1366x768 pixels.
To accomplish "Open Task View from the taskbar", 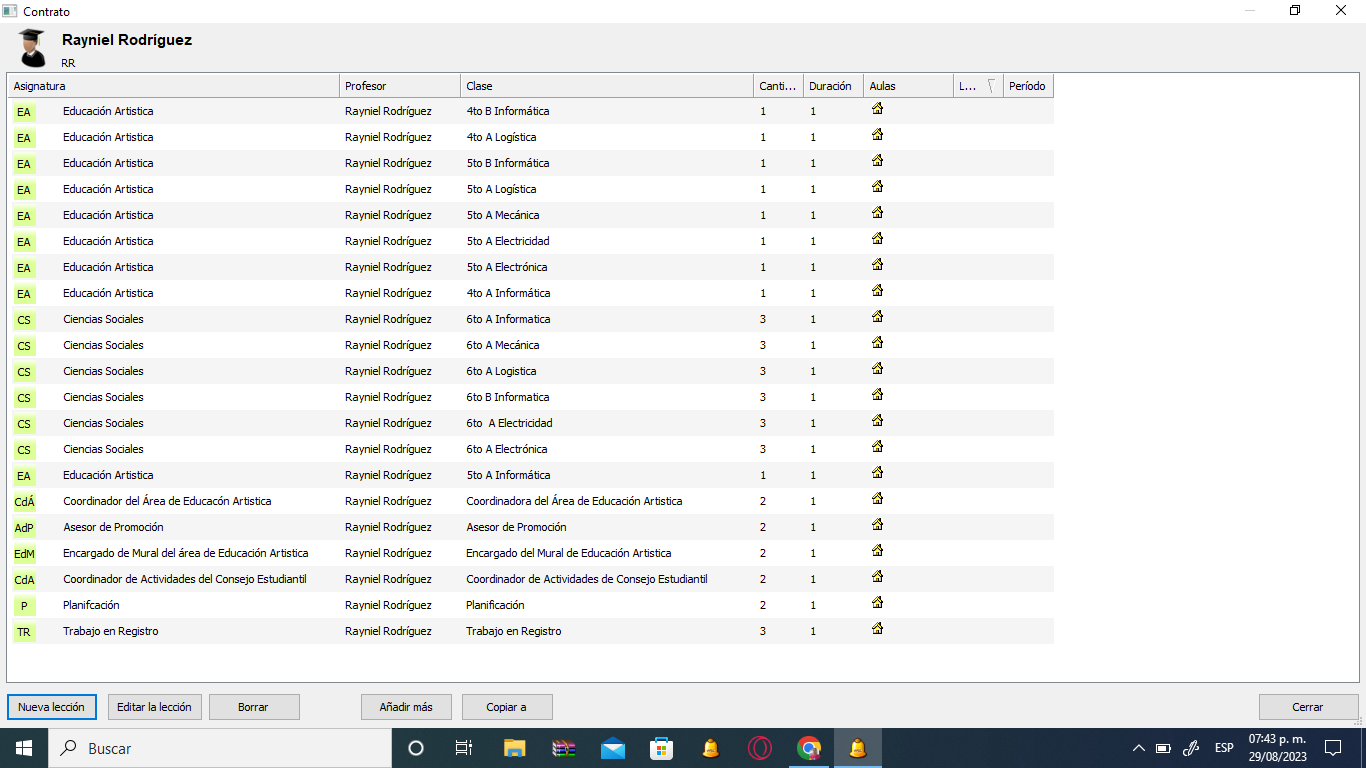I will point(464,748).
